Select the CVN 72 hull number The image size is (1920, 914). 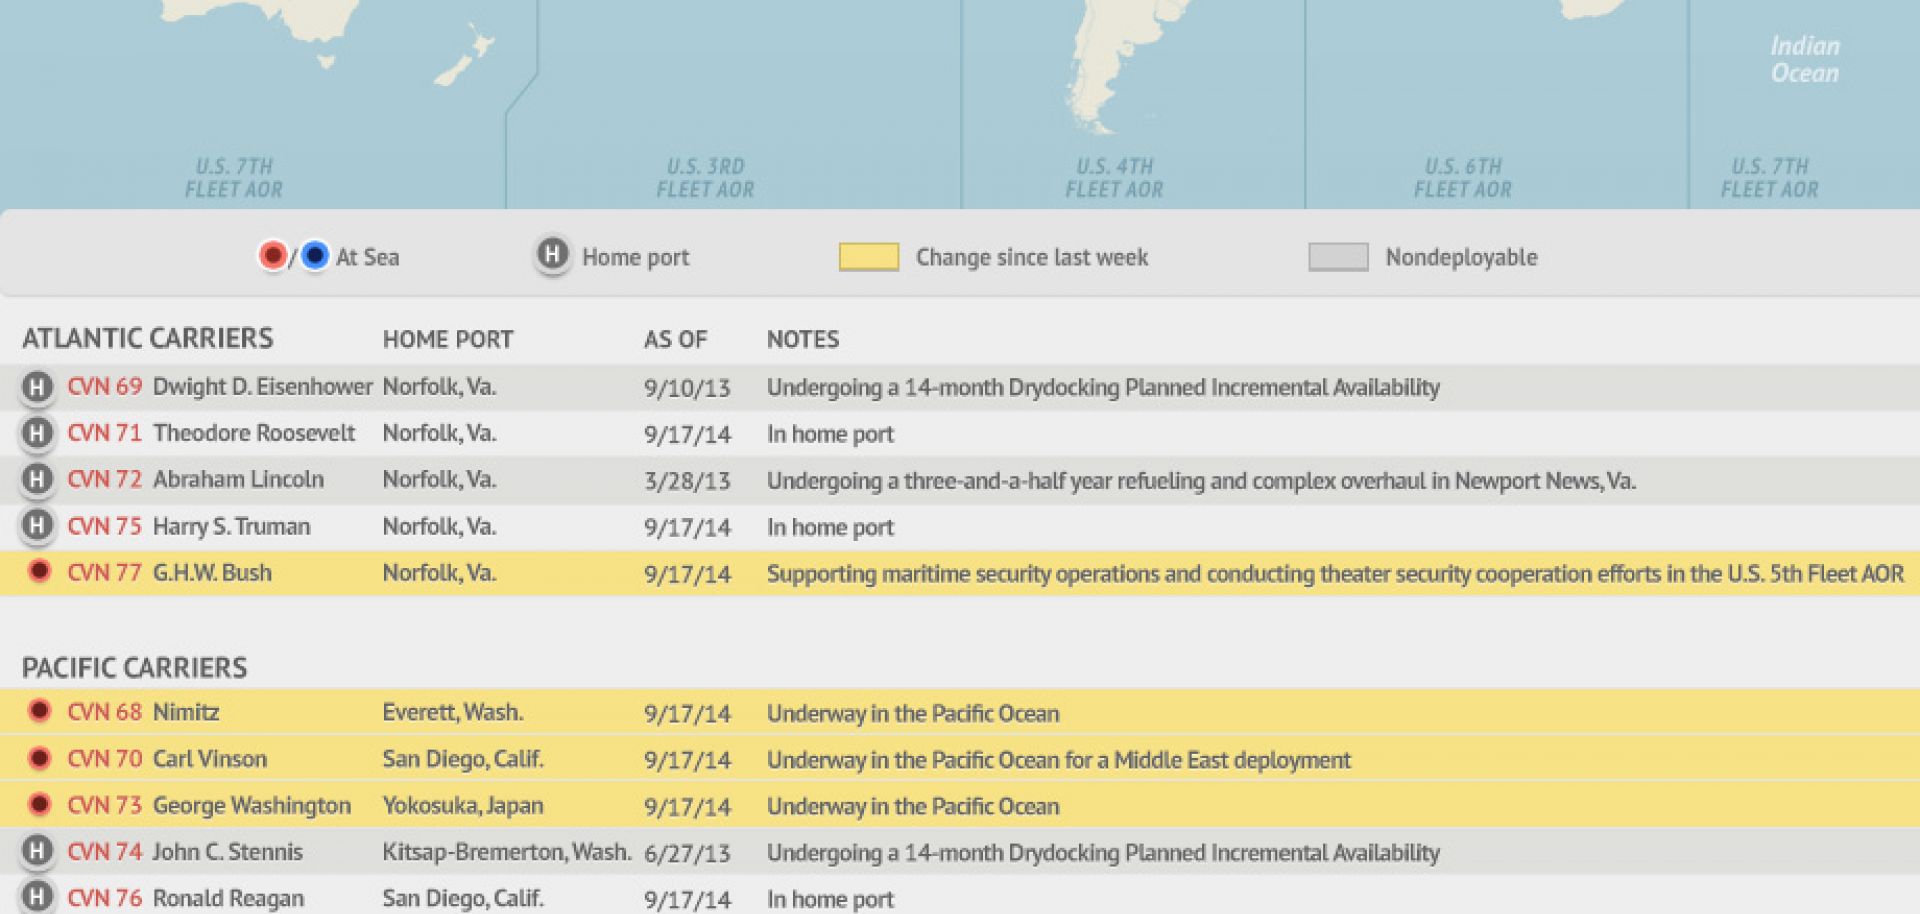point(105,480)
